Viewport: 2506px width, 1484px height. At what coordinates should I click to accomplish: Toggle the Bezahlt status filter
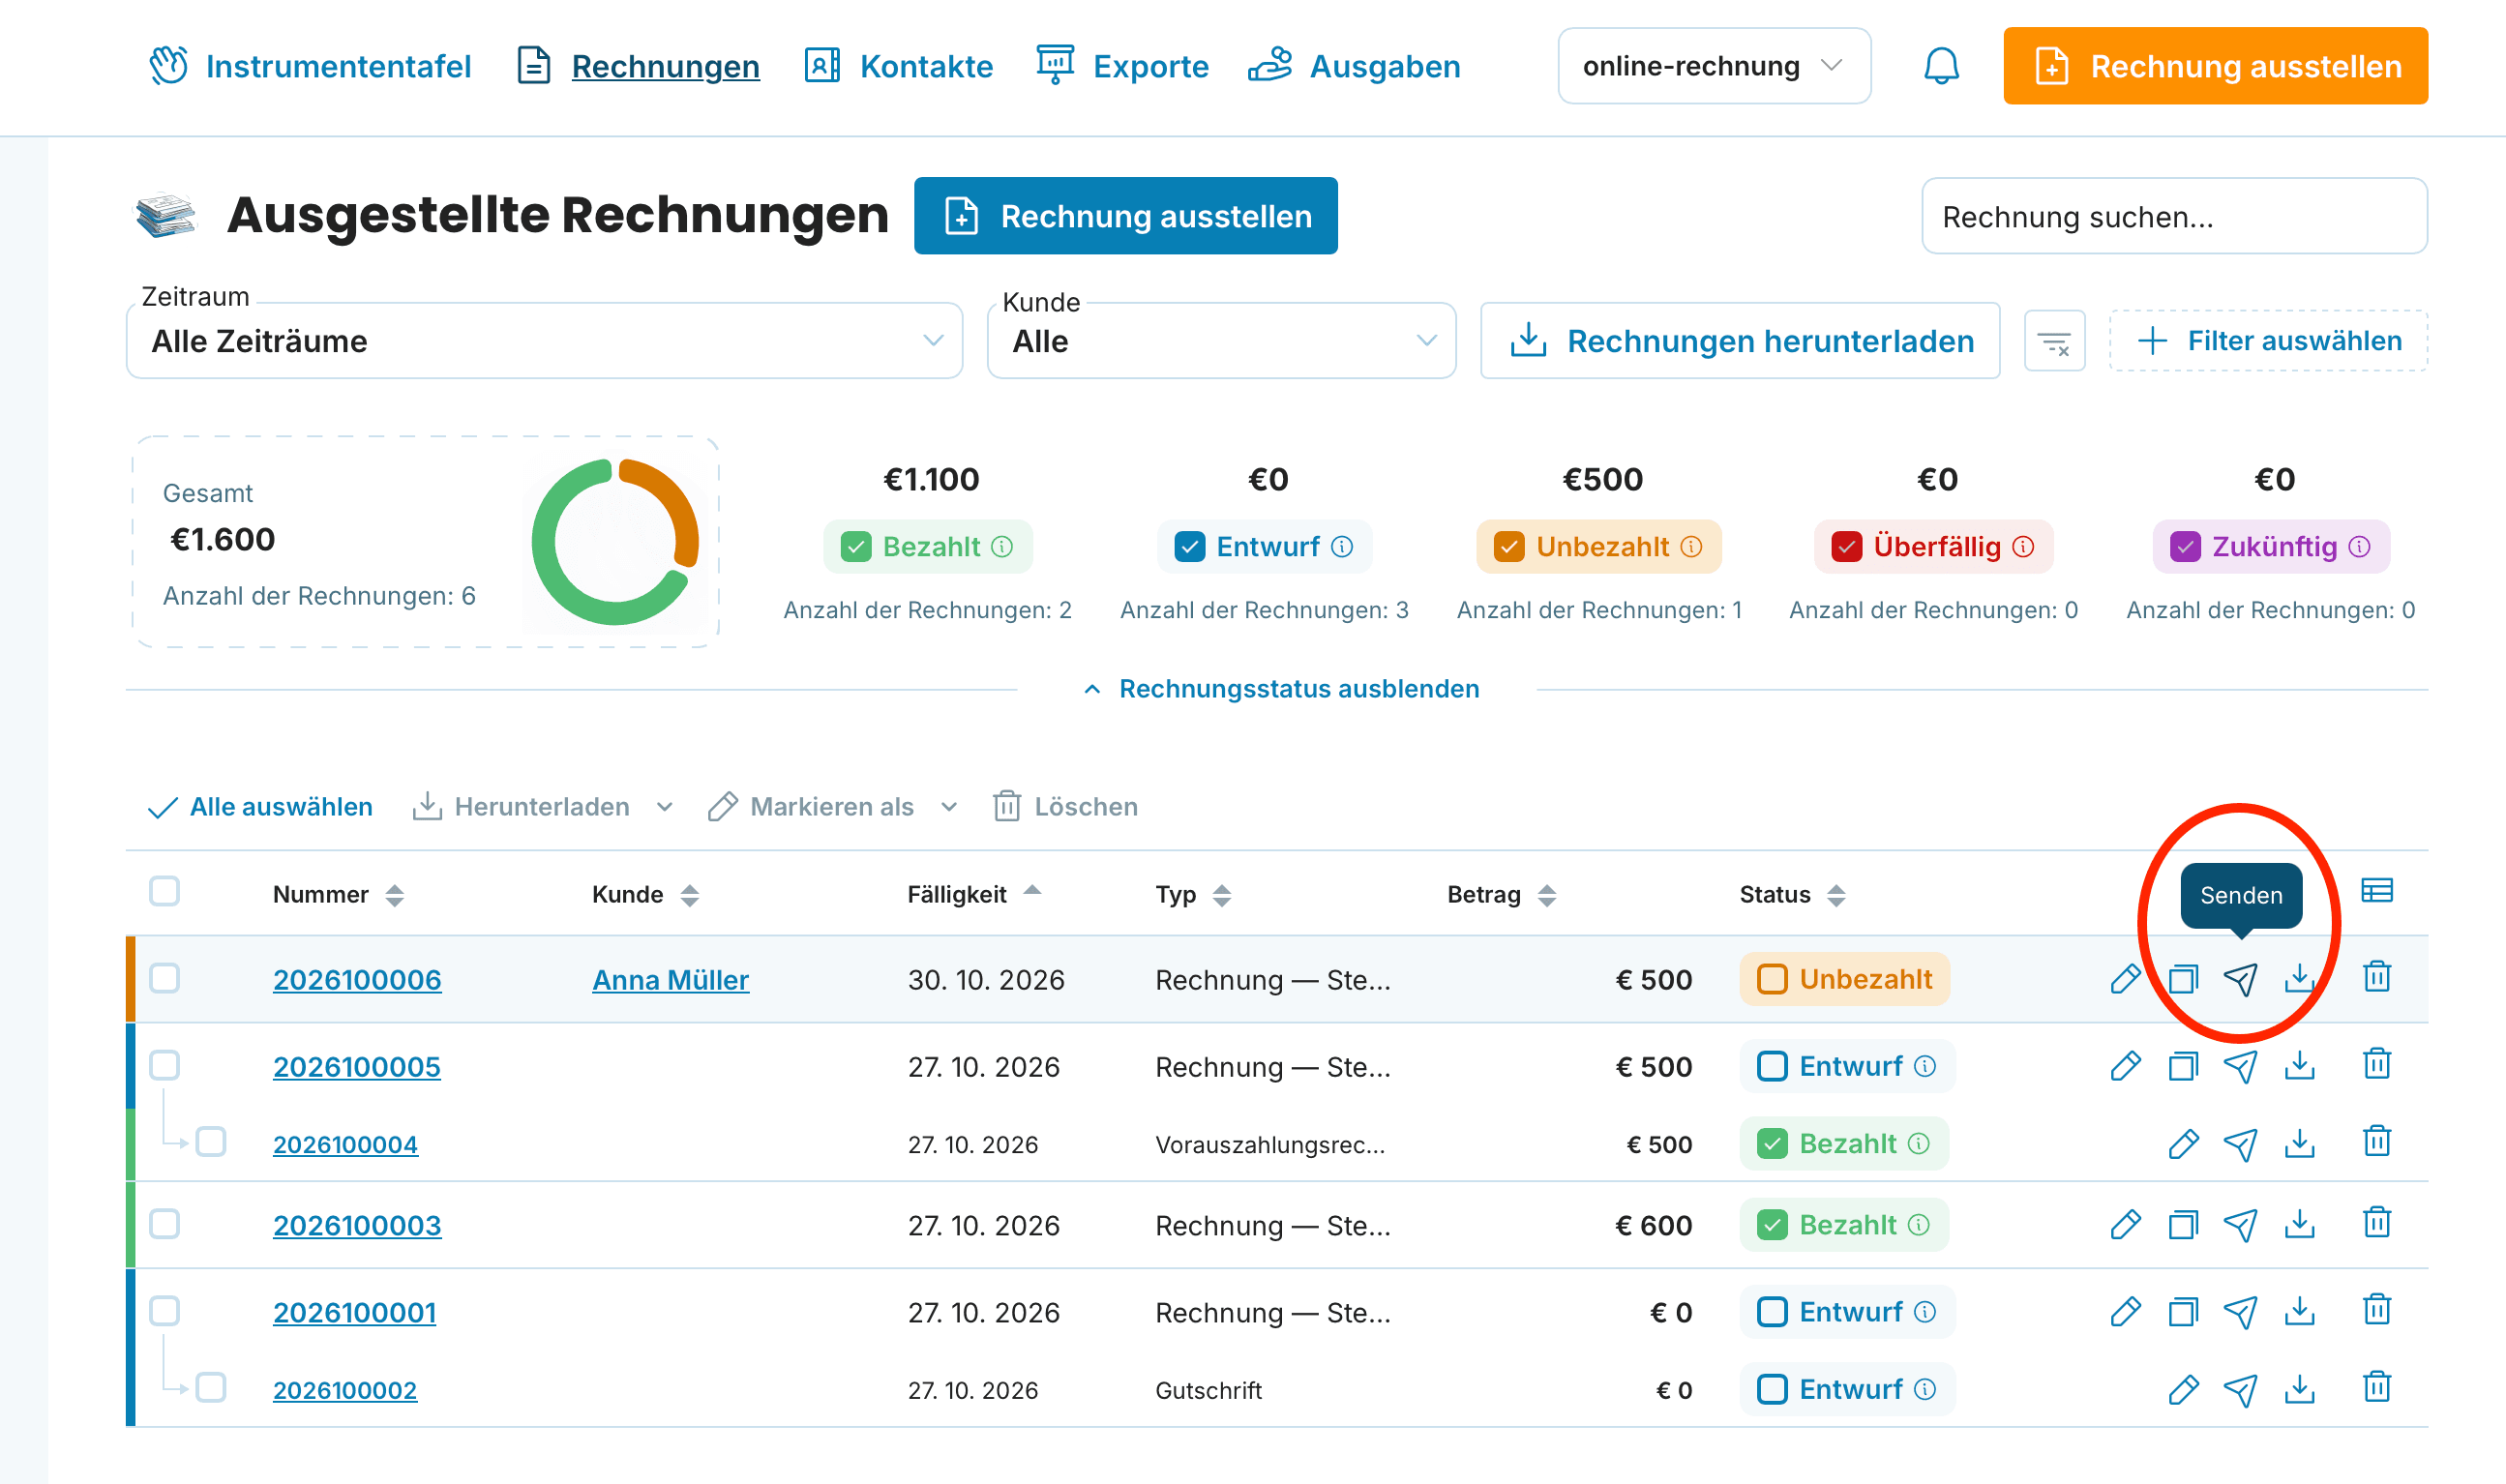pos(927,547)
